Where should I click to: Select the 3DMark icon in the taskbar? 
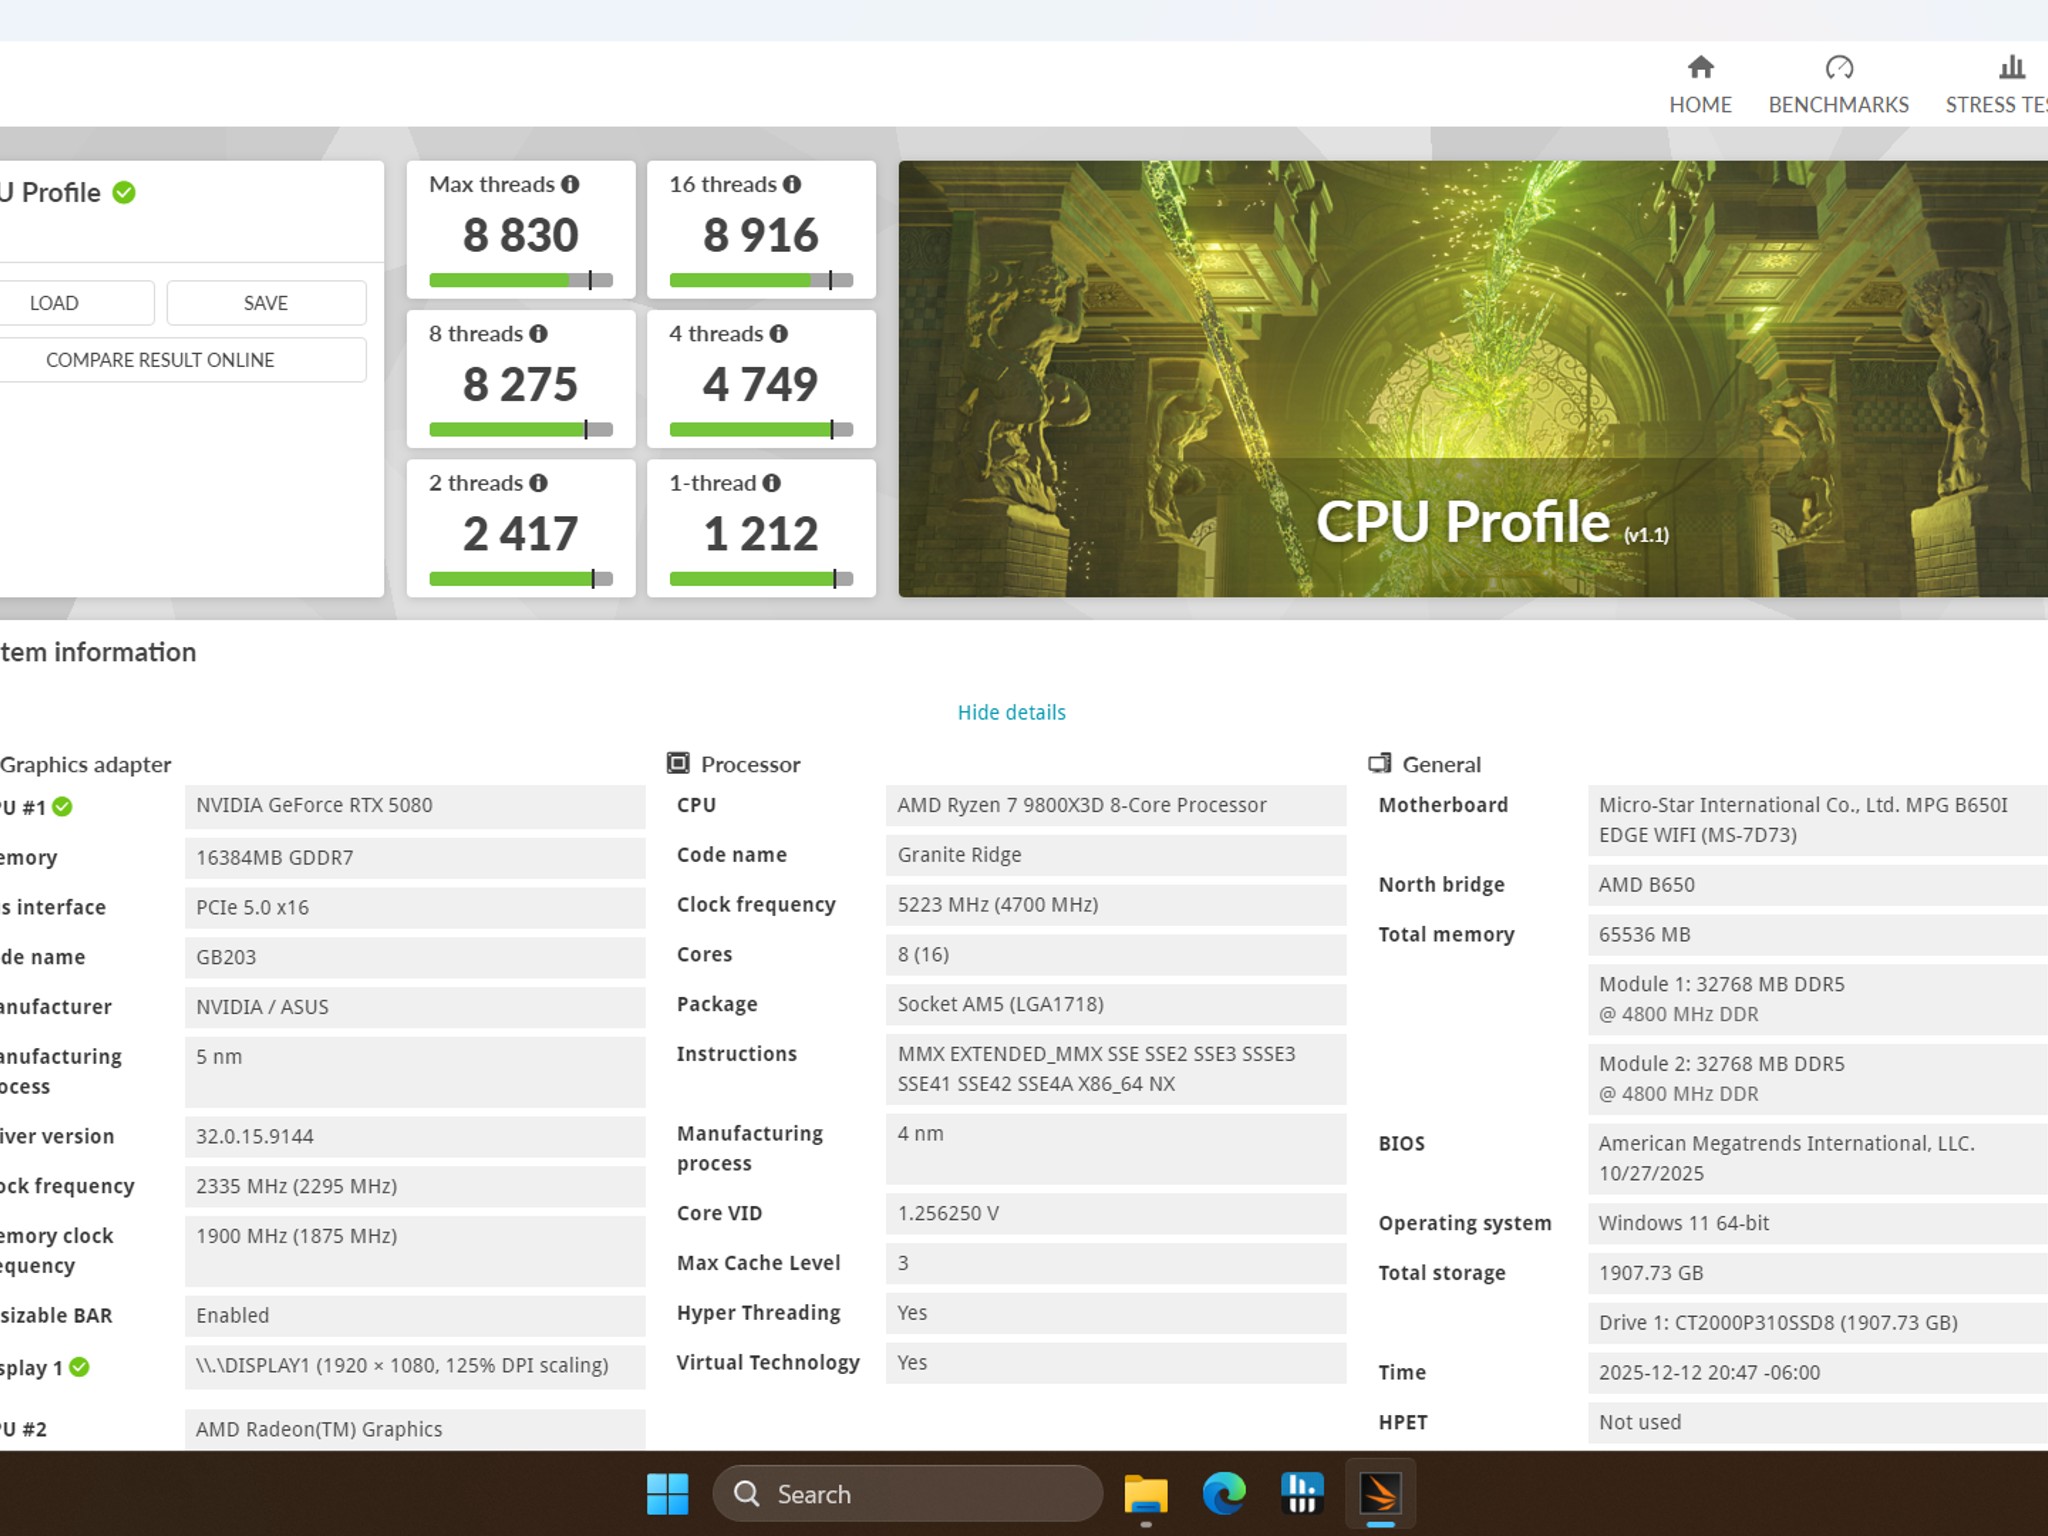pyautogui.click(x=1380, y=1494)
